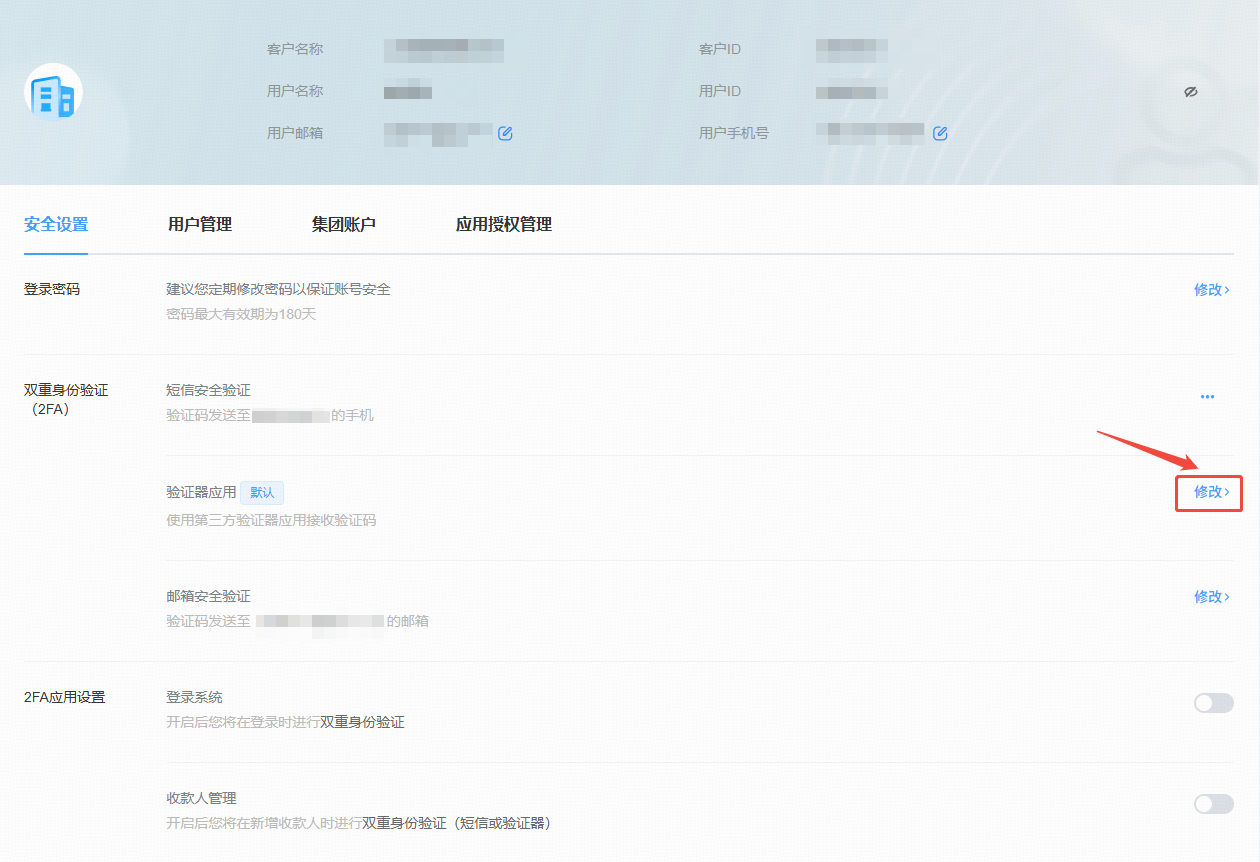Open the 集团账户 tab

point(343,225)
